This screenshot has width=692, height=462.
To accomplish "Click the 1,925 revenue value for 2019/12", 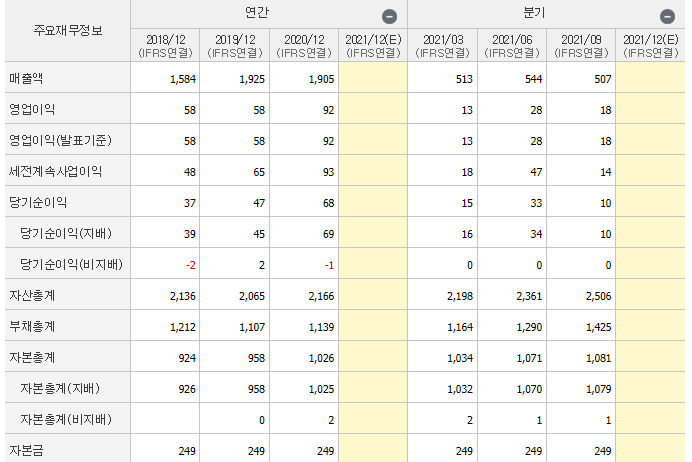I will tap(252, 79).
